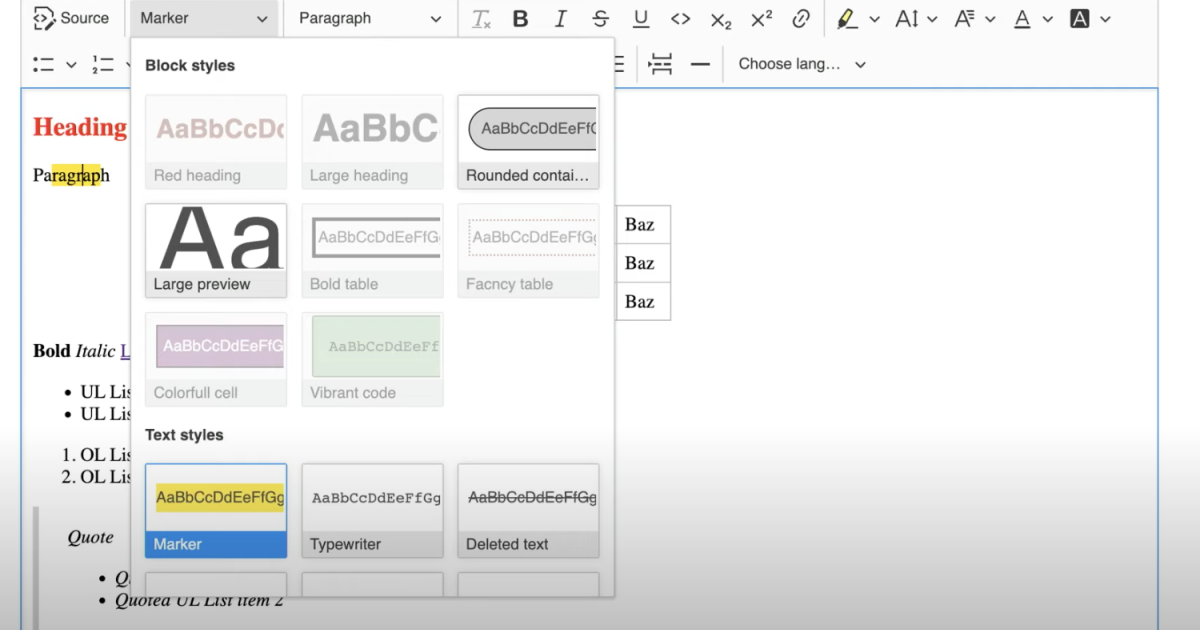Deselect the Marker text style
The width and height of the screenshot is (1200, 630).
[x=216, y=511]
